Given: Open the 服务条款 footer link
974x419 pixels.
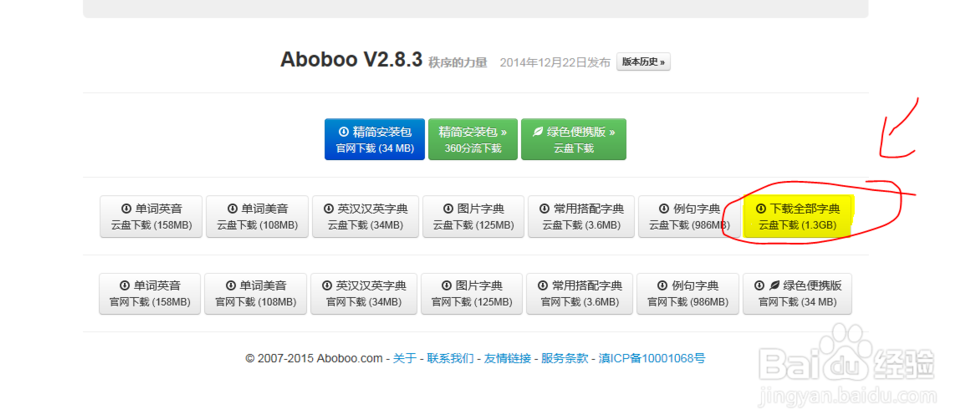Looking at the screenshot, I should click(x=565, y=358).
